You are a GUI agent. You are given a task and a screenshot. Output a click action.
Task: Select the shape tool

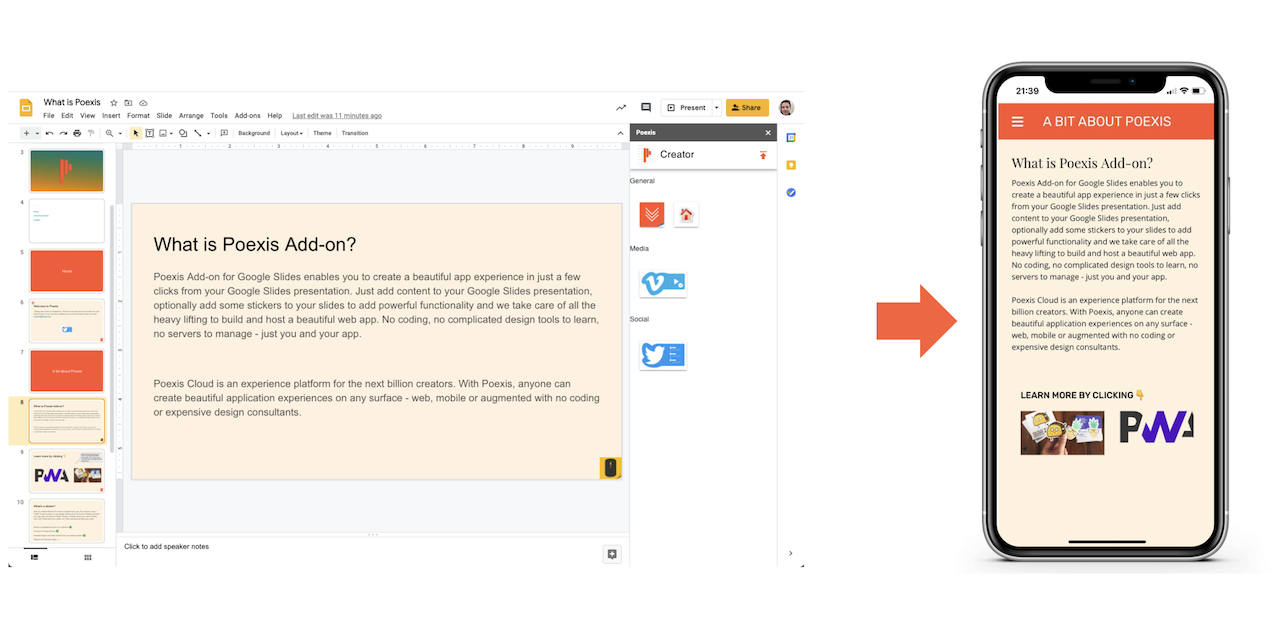pos(183,133)
